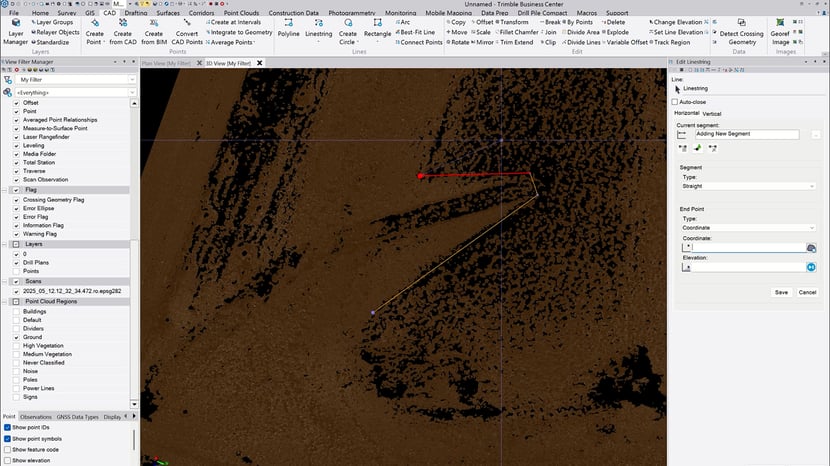Viewport: 830px width, 466px height.
Task: Choose the Rotate command
Action: tap(458, 42)
